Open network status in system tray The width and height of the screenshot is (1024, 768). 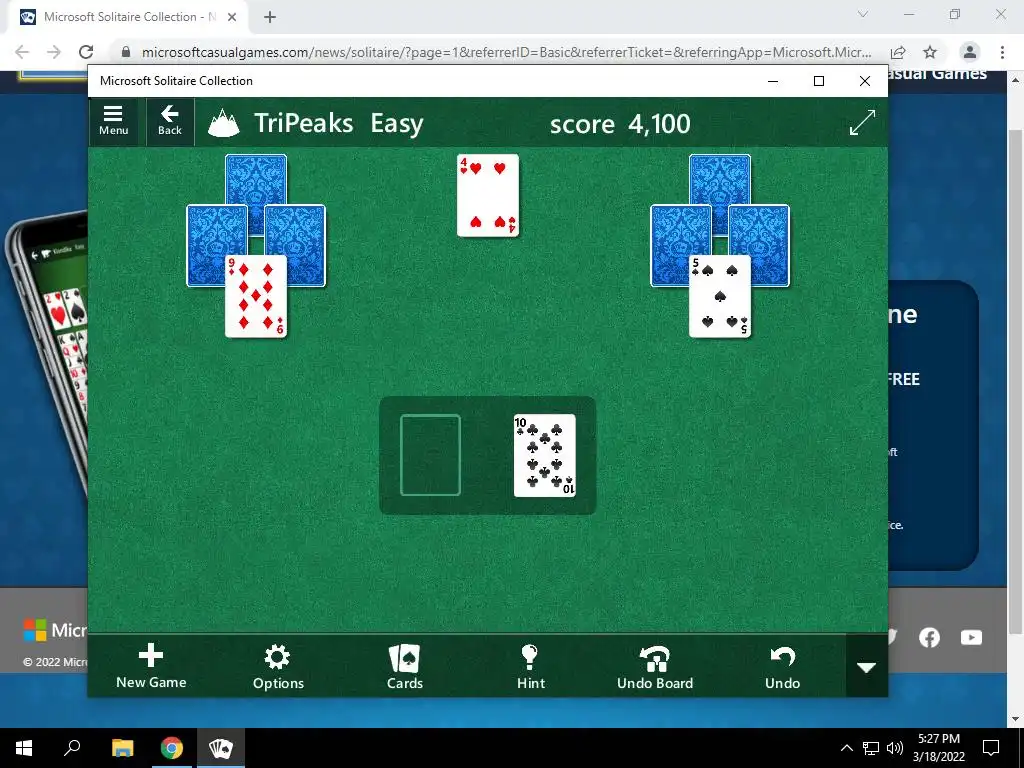[x=871, y=748]
